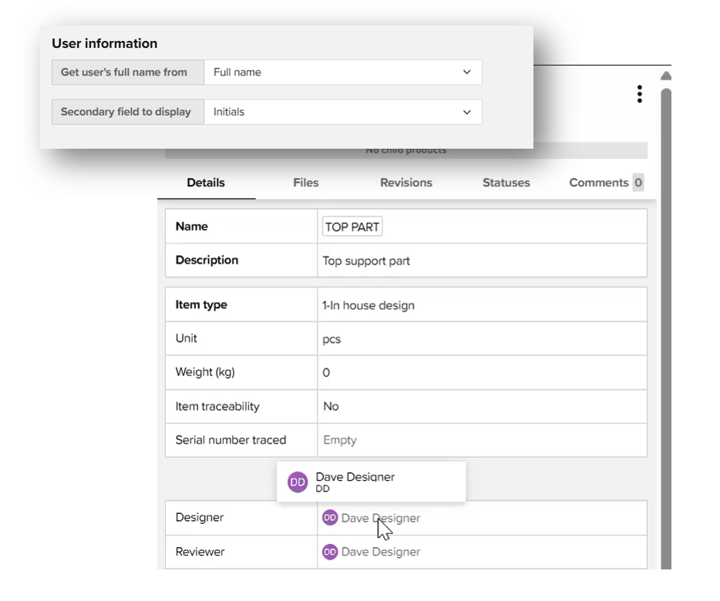Click the Reviewer row DD avatar
720x601 pixels.
click(330, 552)
